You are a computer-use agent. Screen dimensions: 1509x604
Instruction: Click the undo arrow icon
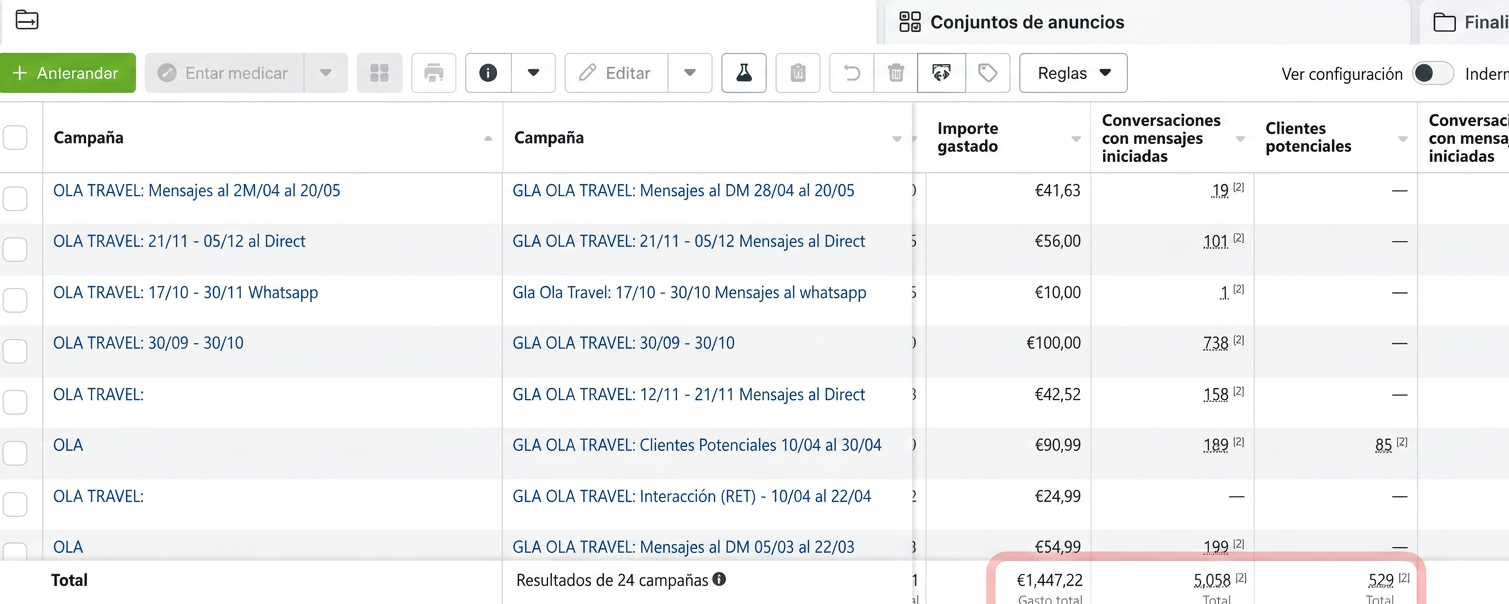point(852,73)
